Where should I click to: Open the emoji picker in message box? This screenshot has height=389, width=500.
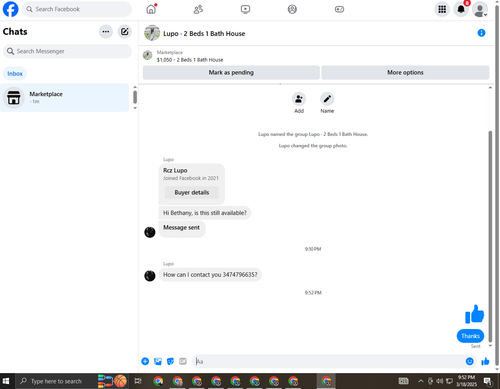(x=469, y=361)
